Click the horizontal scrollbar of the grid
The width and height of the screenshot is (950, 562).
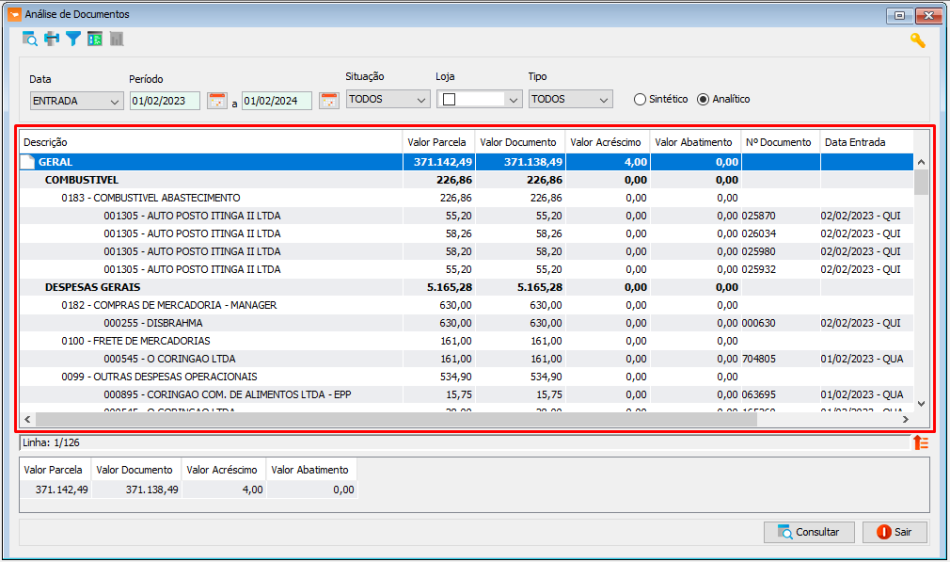point(467,419)
